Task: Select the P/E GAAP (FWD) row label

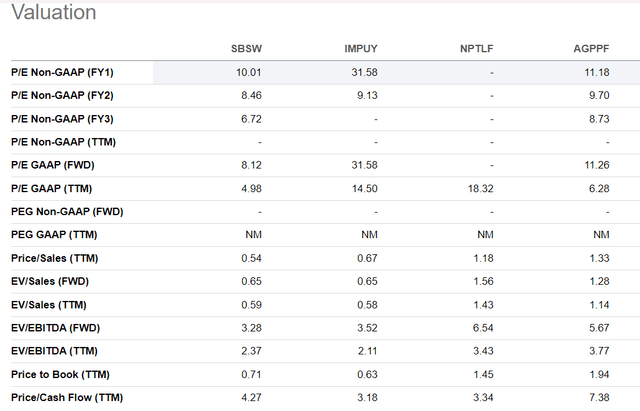Action: click(53, 165)
